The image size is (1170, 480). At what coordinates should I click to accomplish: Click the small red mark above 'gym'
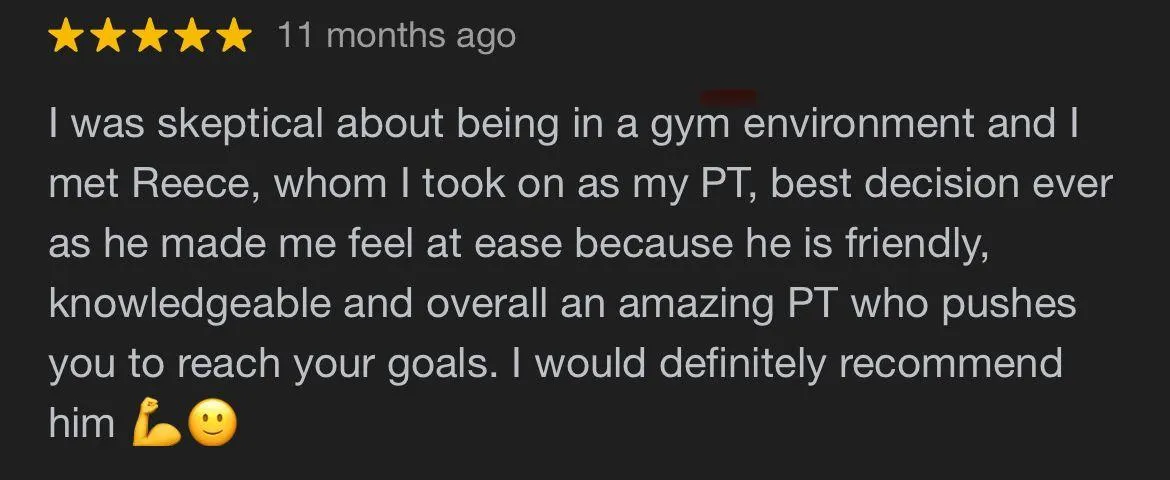point(728,96)
